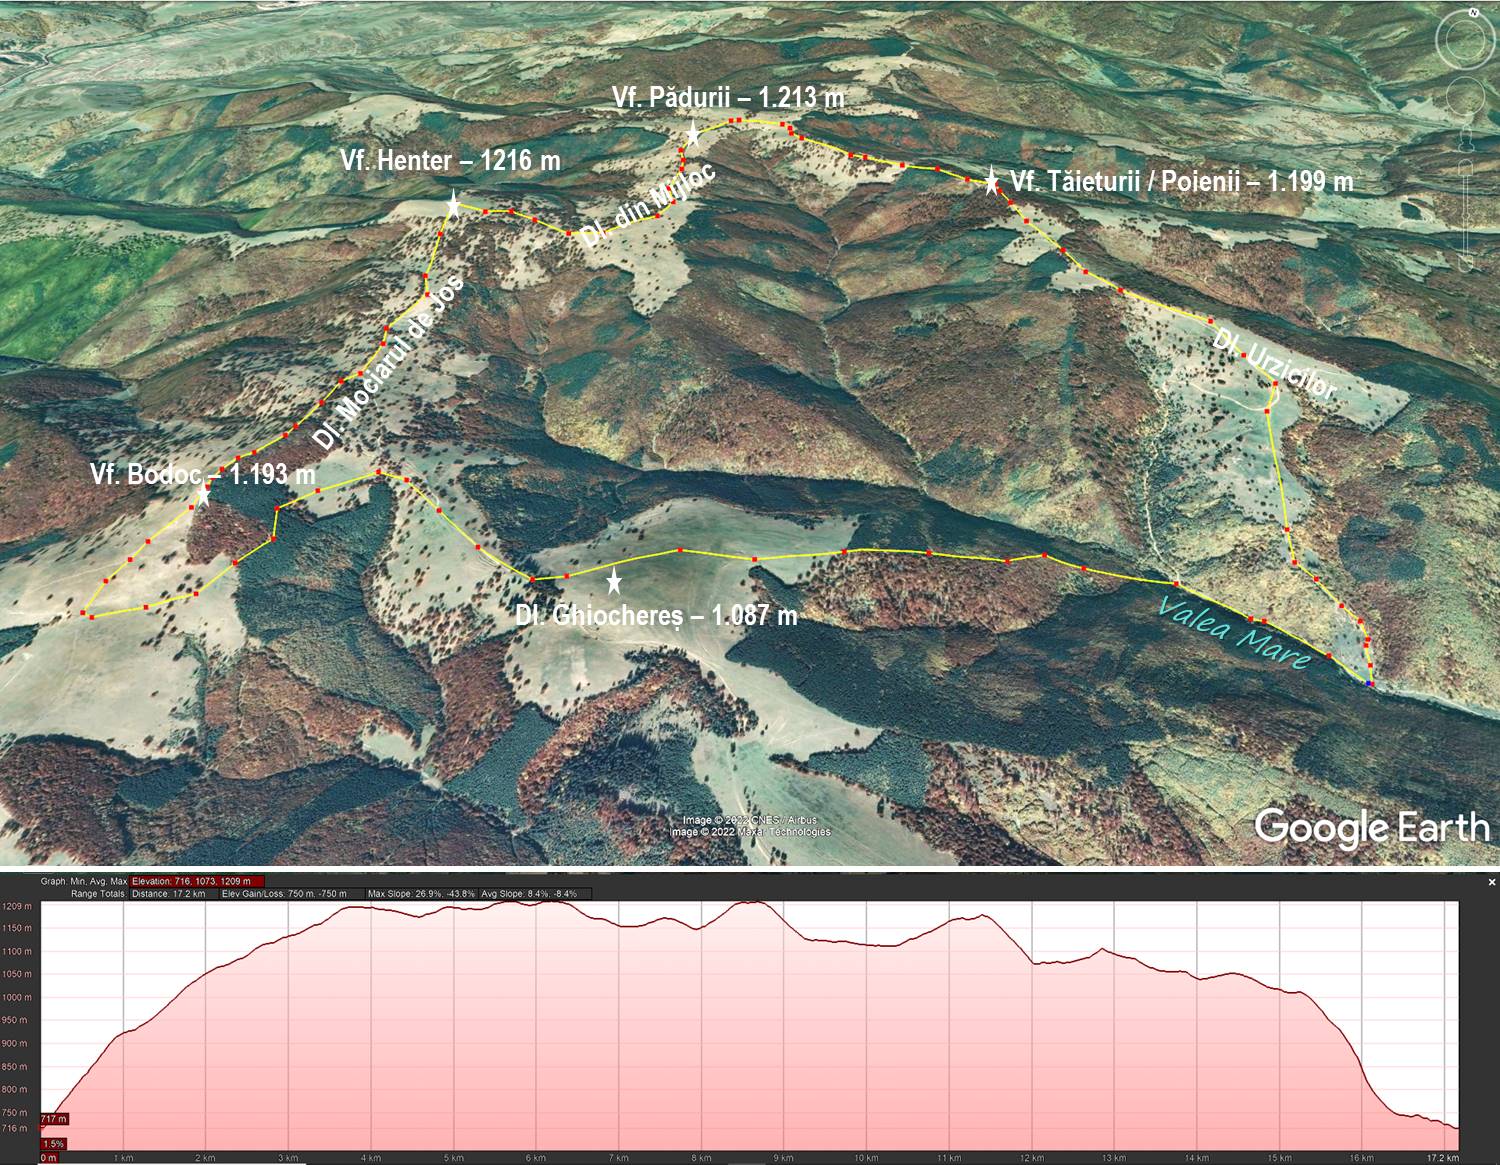Click the North compass marker on the look ring
The image size is (1500, 1165).
click(1473, 13)
